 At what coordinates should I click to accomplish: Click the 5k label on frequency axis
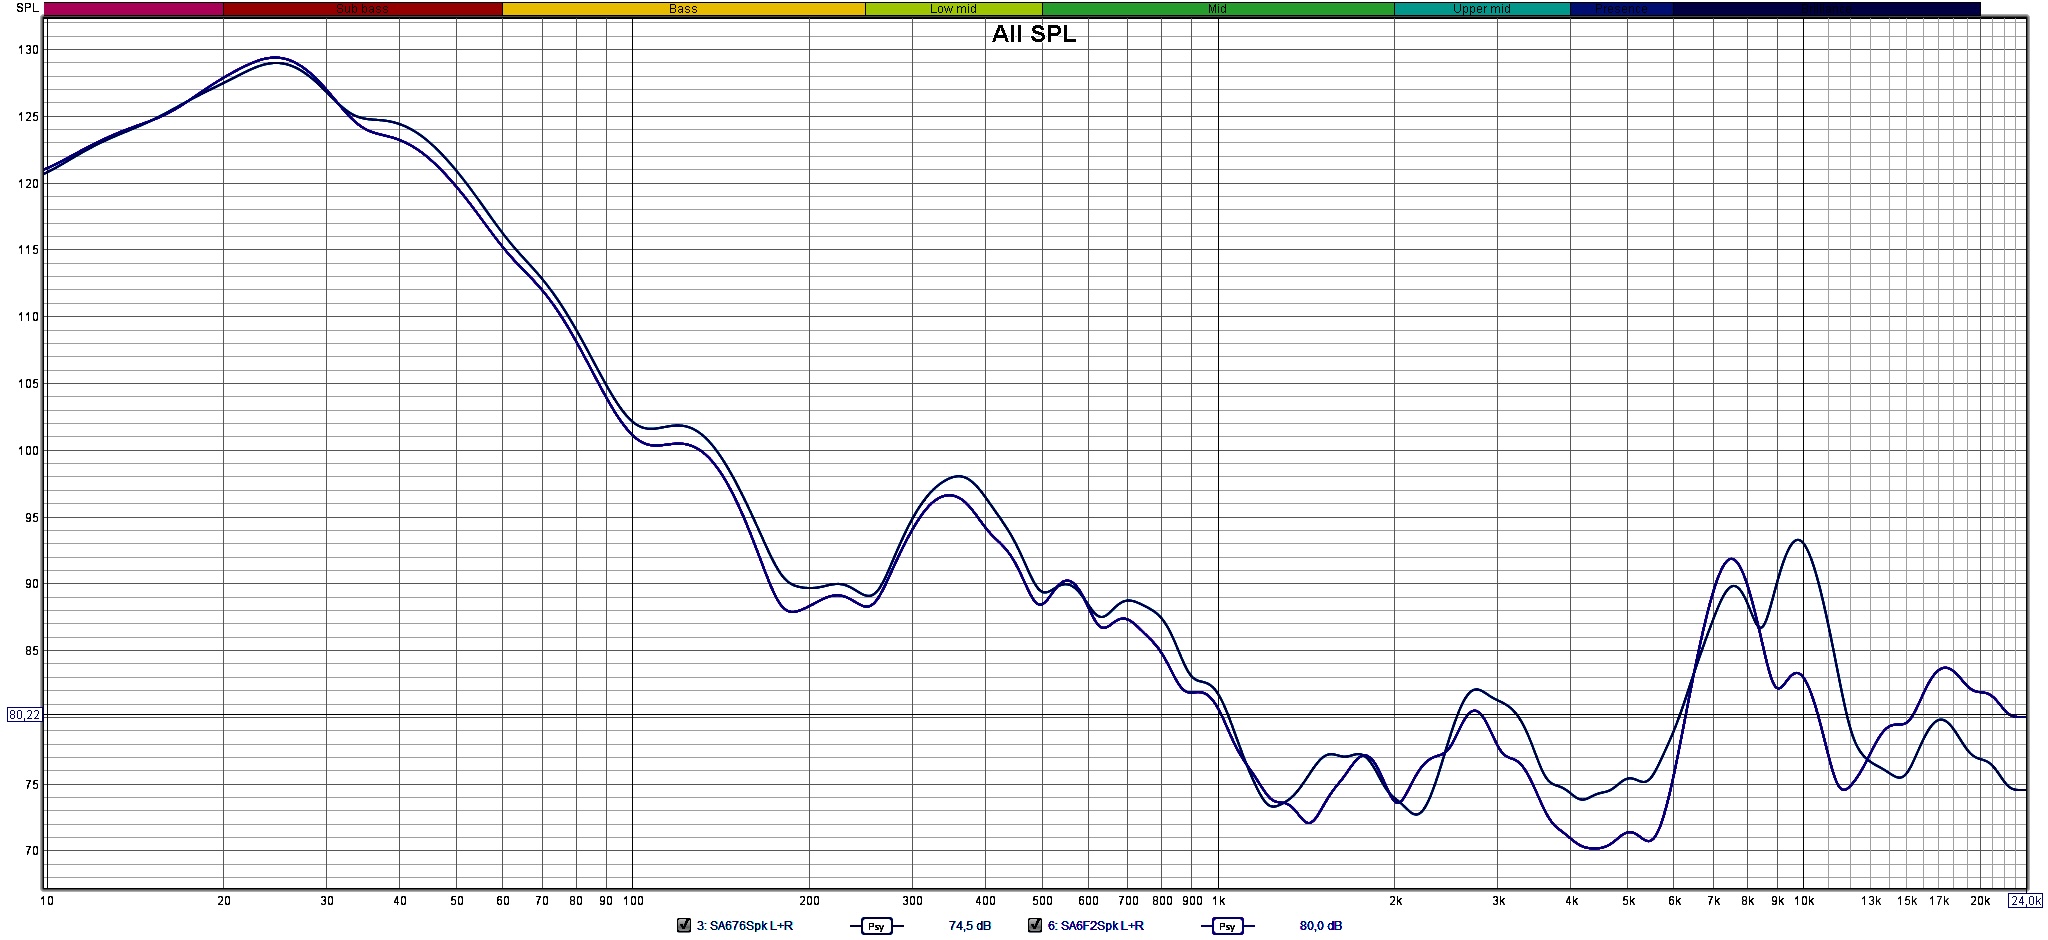(1629, 901)
